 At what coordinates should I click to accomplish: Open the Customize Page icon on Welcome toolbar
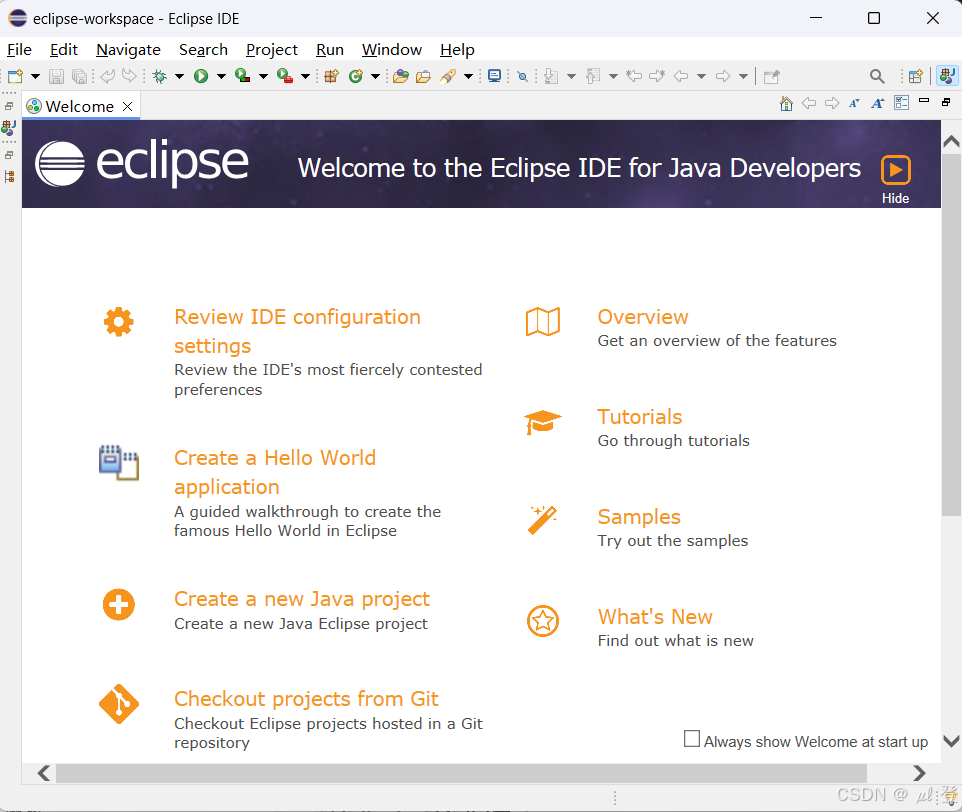(901, 103)
